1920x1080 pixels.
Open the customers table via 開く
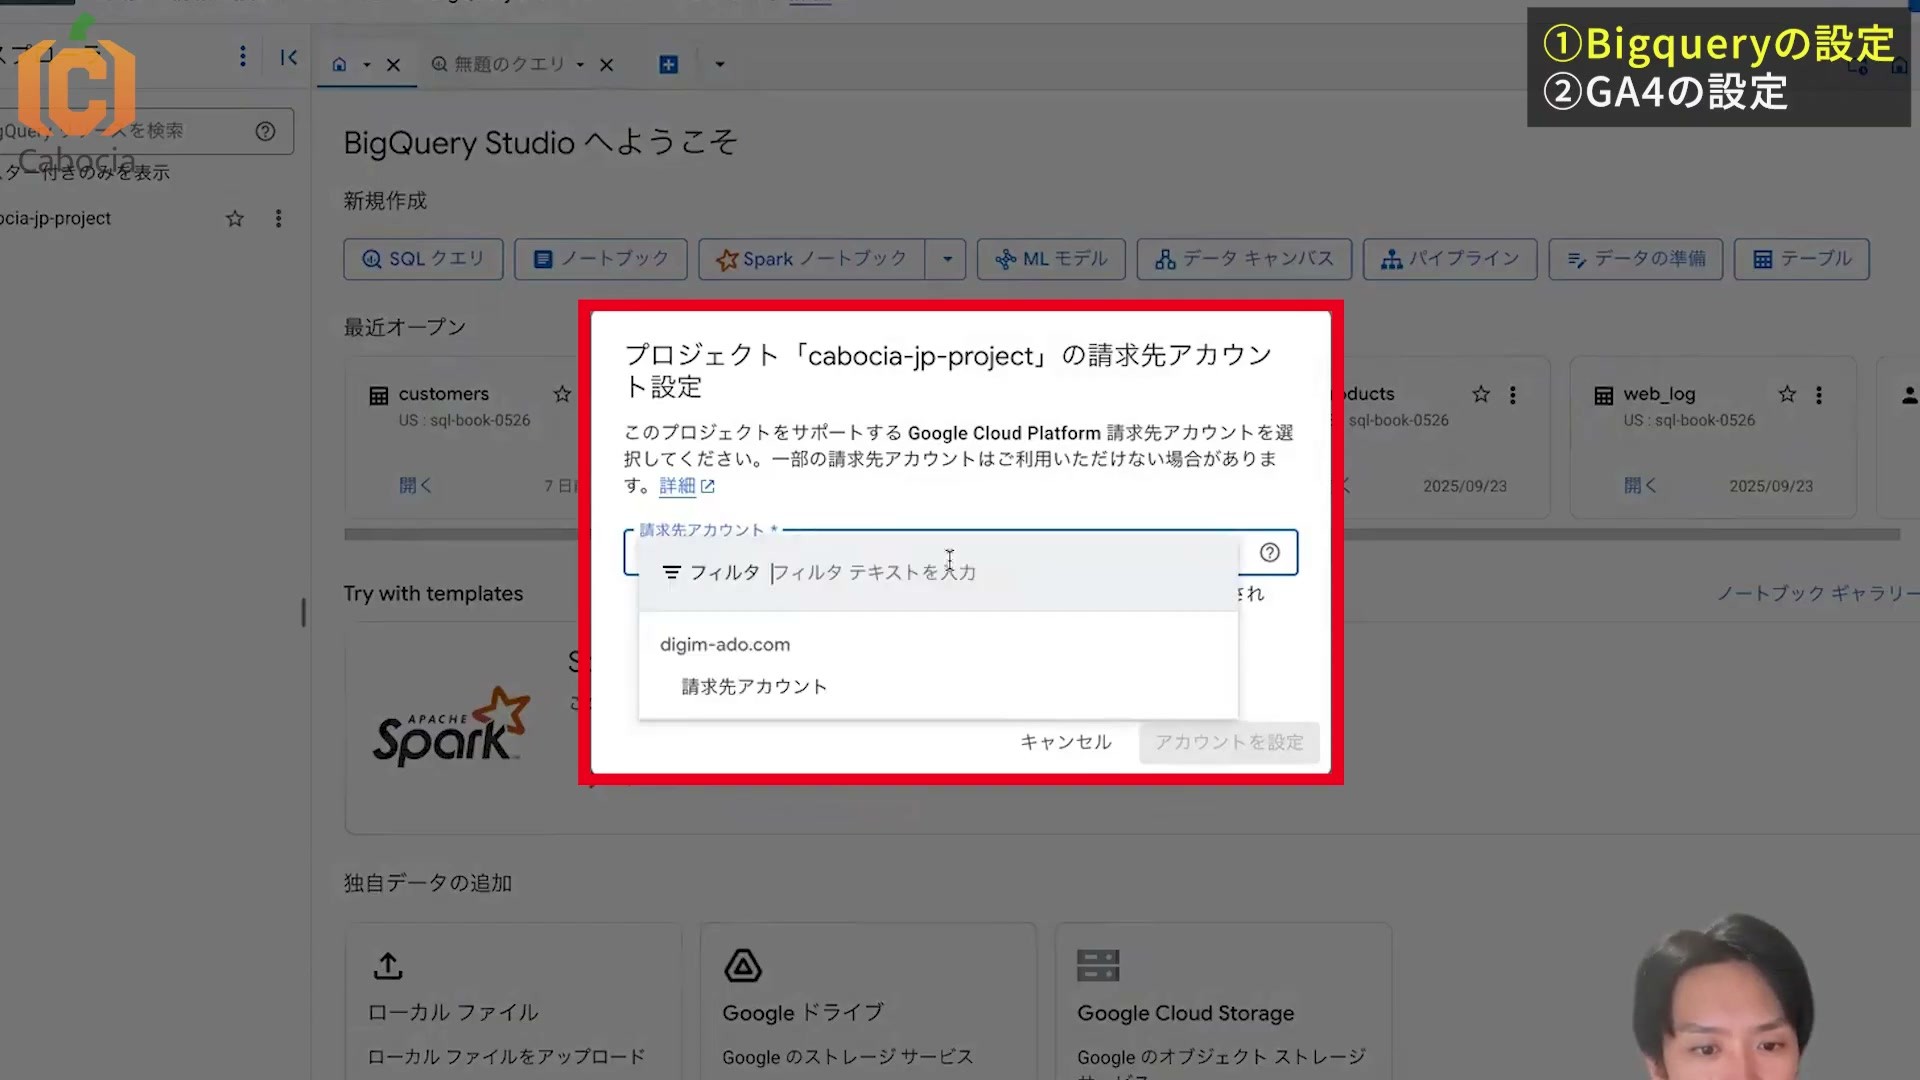point(415,486)
